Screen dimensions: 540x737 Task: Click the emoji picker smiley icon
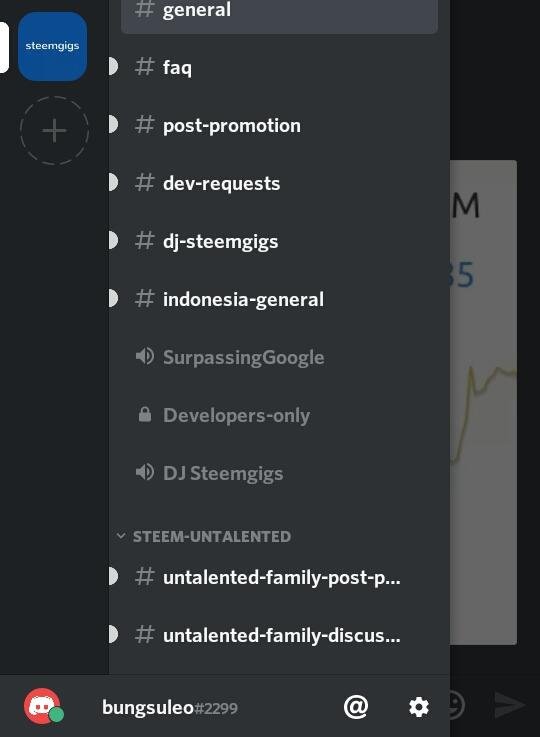(456, 705)
